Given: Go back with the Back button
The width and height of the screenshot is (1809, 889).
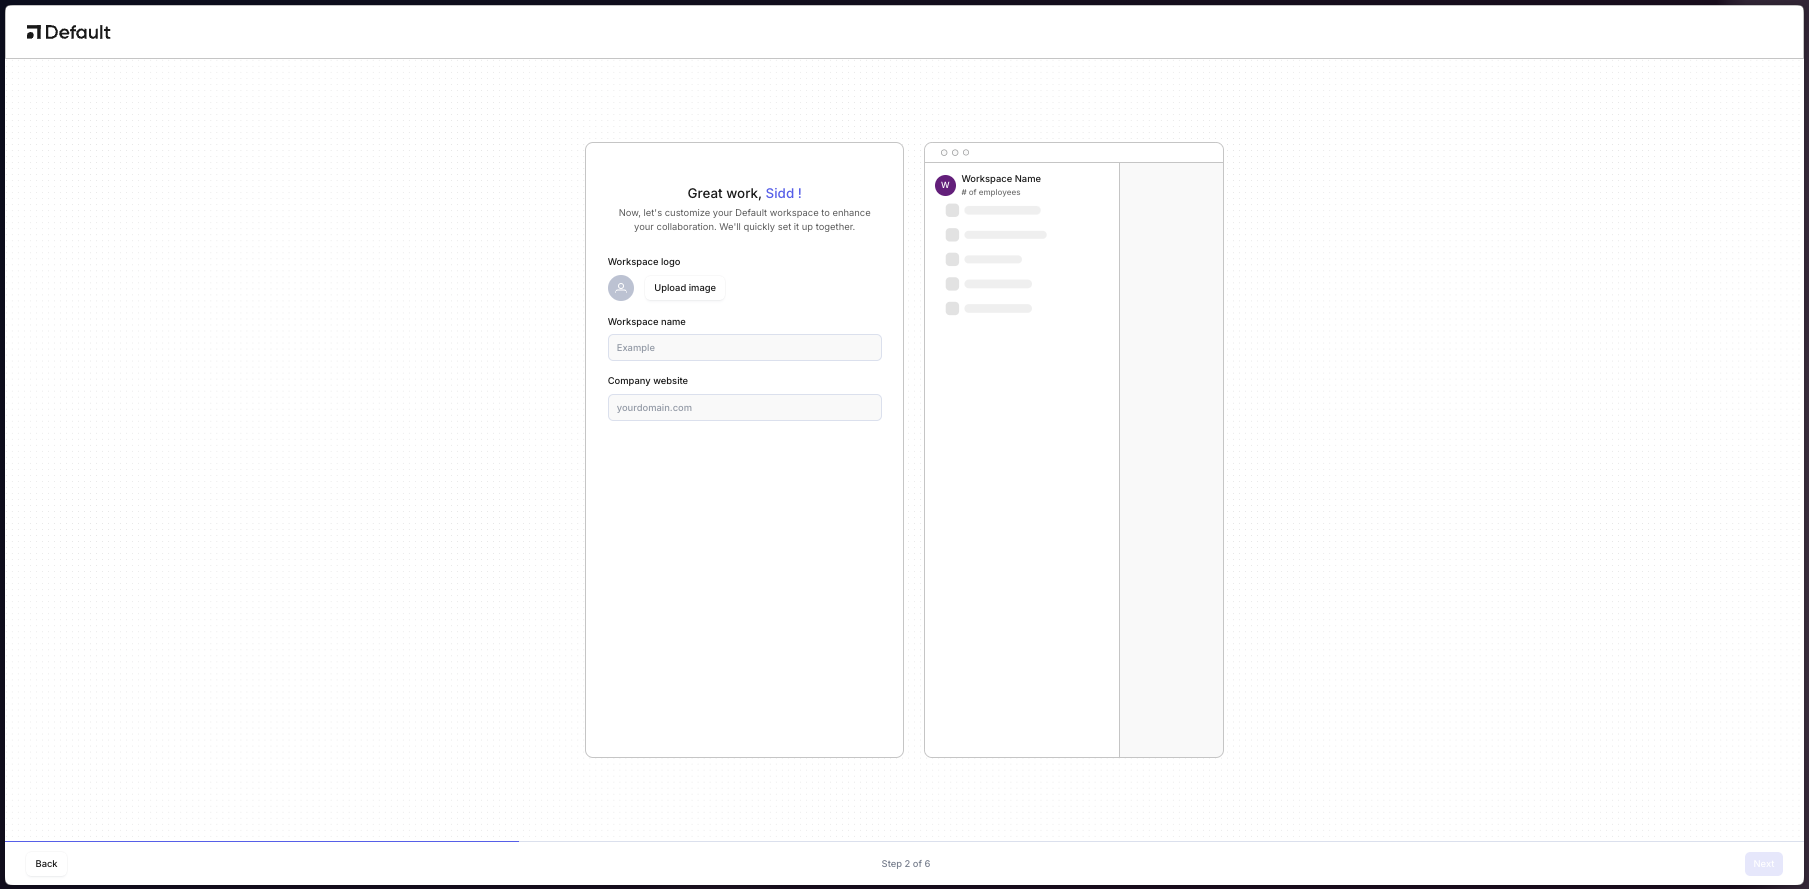Looking at the screenshot, I should [46, 864].
